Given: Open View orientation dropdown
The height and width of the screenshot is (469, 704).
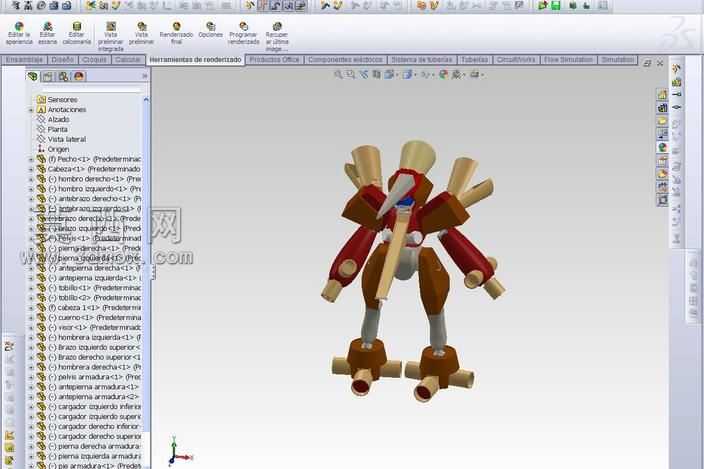Looking at the screenshot, I should (391, 75).
